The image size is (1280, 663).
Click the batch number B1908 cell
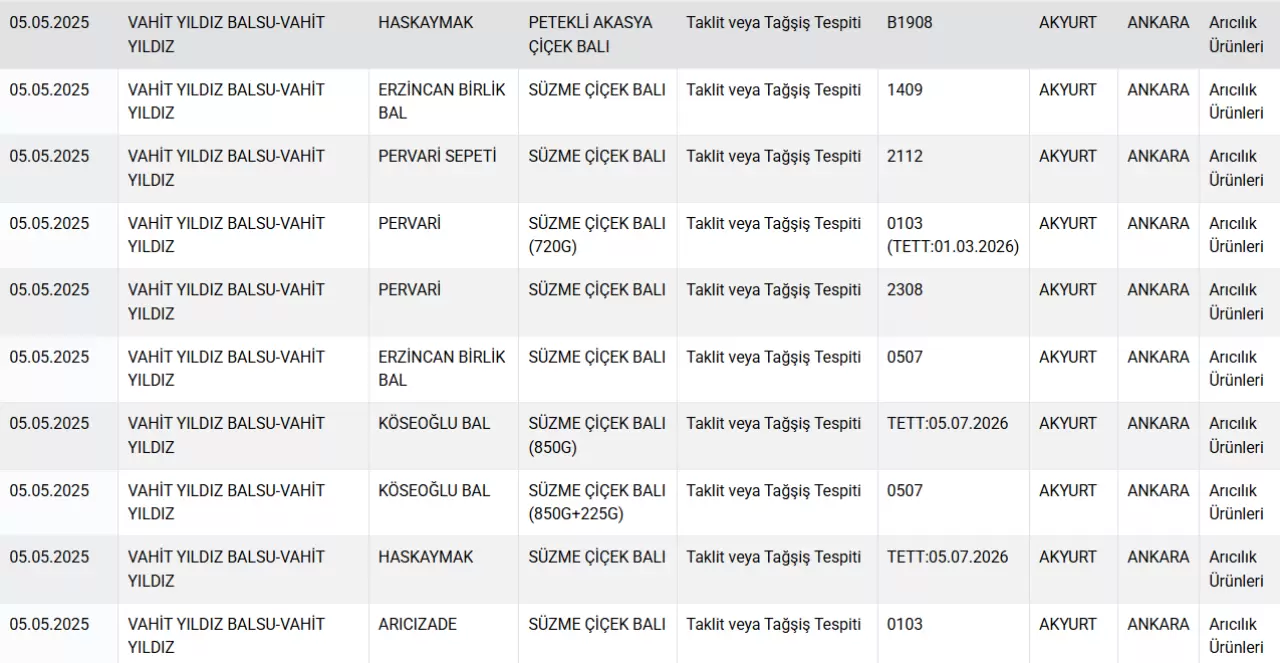(909, 22)
